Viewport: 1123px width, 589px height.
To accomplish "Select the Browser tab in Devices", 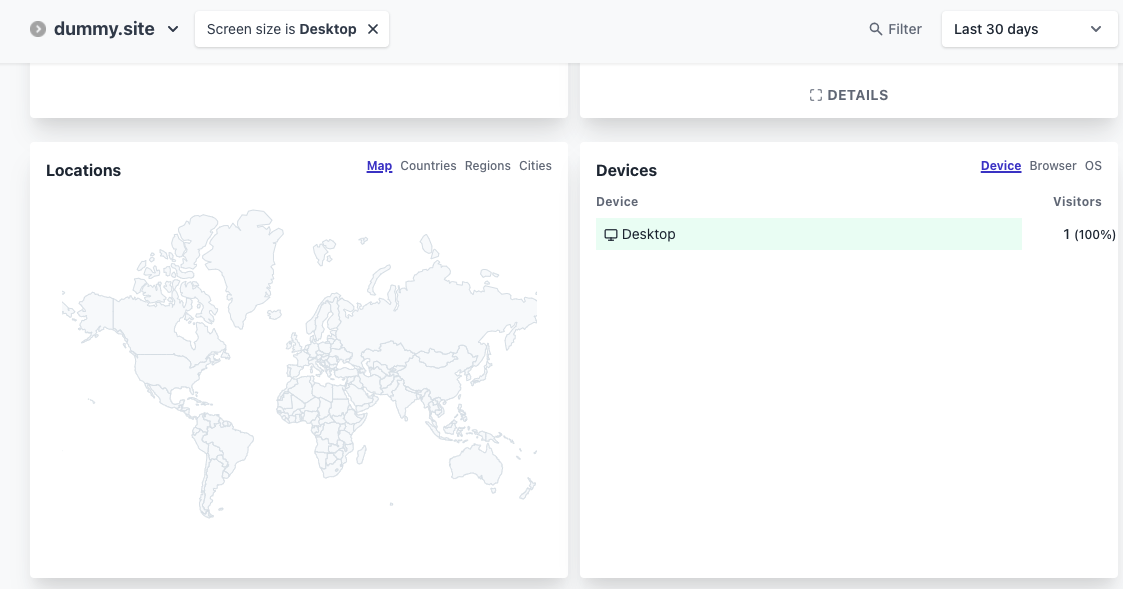I will pyautogui.click(x=1053, y=166).
